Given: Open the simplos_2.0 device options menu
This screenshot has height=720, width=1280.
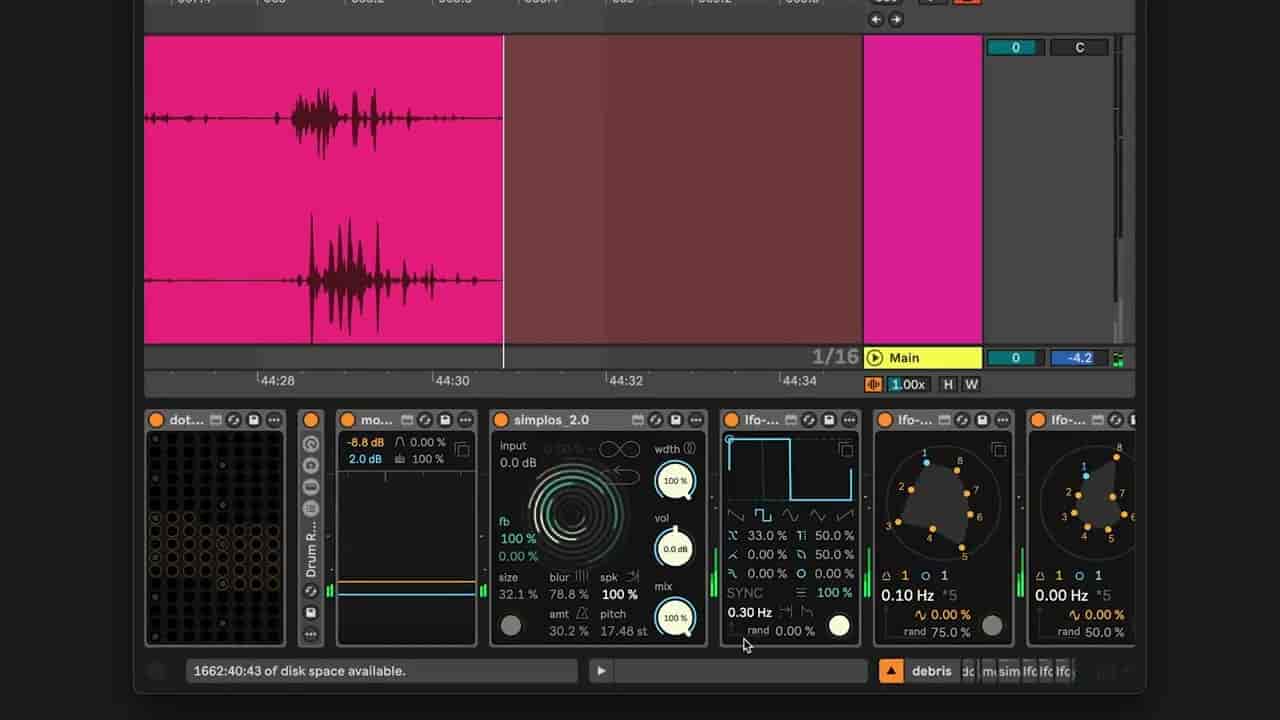Looking at the screenshot, I should [x=696, y=420].
